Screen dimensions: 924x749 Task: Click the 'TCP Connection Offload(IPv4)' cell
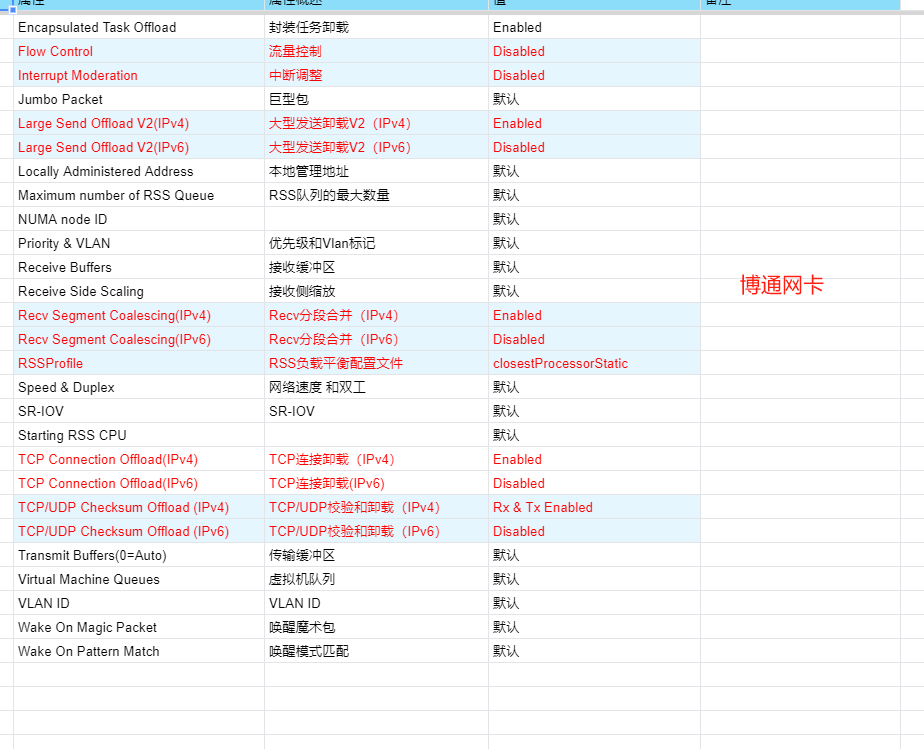139,459
